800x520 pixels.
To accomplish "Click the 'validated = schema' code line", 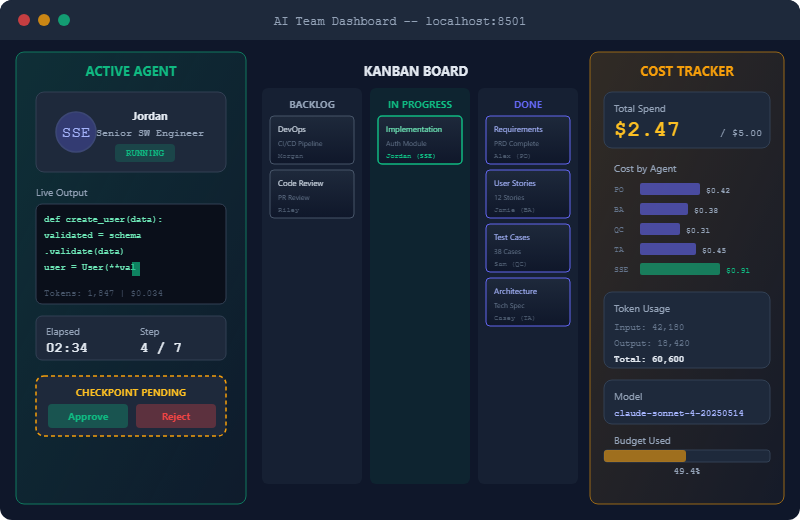I will pos(92,235).
